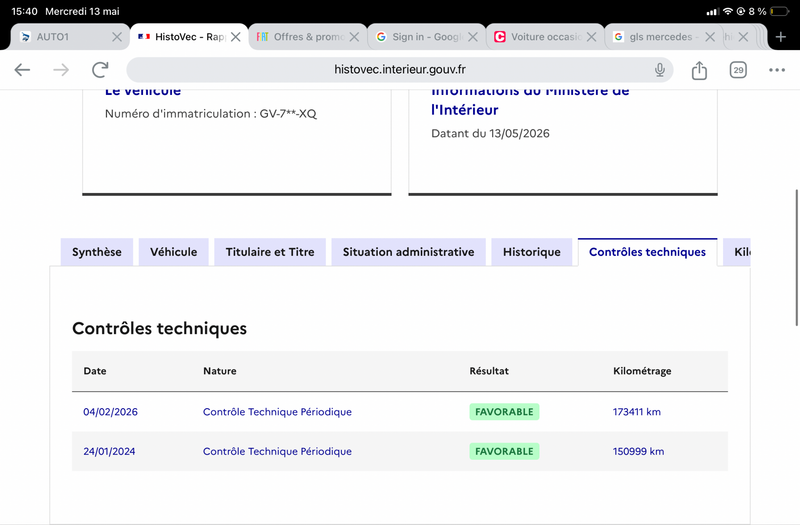
Task: Click the Datant du 13/05/2026 text
Action: click(x=490, y=134)
